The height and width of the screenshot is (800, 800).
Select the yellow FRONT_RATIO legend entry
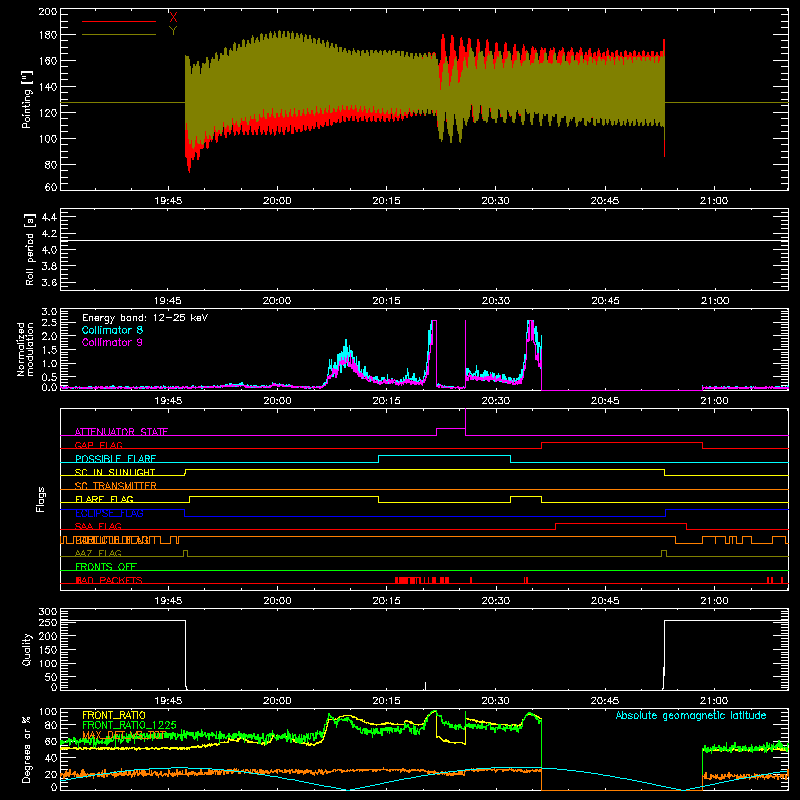click(x=114, y=715)
